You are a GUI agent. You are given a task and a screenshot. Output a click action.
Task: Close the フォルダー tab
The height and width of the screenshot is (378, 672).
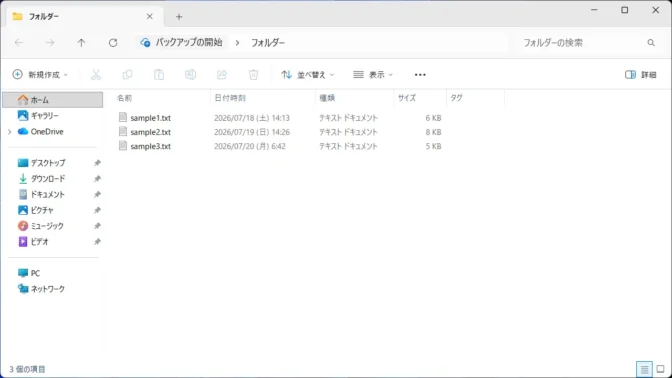tap(150, 16)
